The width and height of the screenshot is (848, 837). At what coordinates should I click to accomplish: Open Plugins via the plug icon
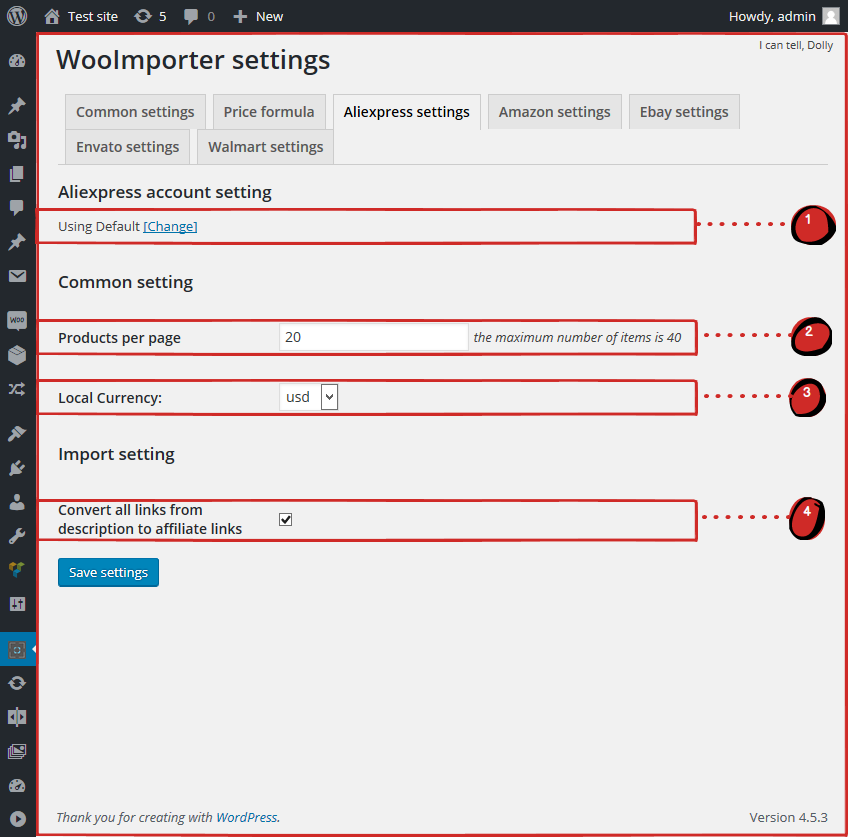pyautogui.click(x=17, y=468)
